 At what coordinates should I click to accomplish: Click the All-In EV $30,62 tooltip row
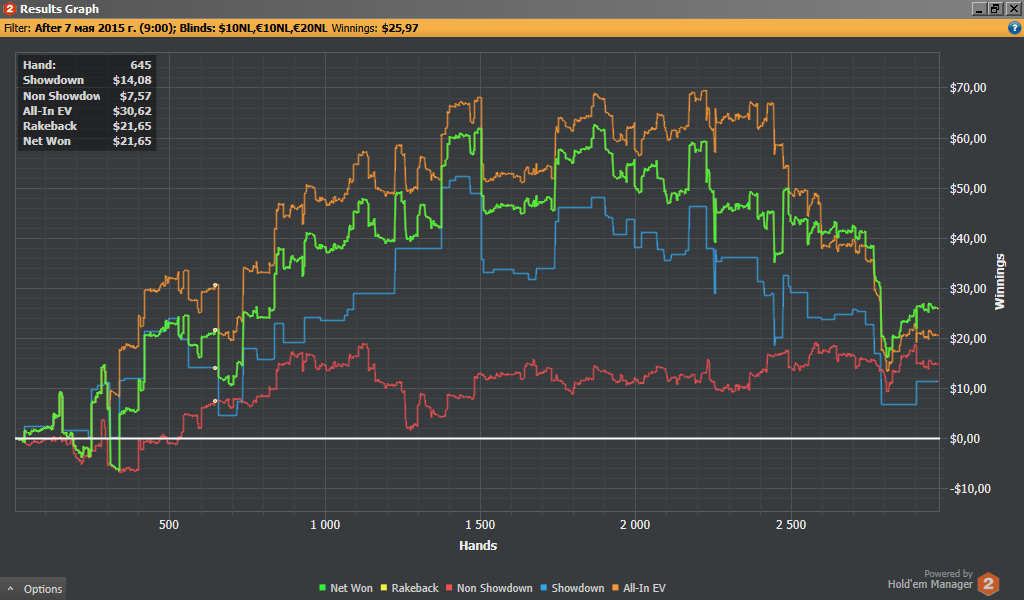coord(87,111)
